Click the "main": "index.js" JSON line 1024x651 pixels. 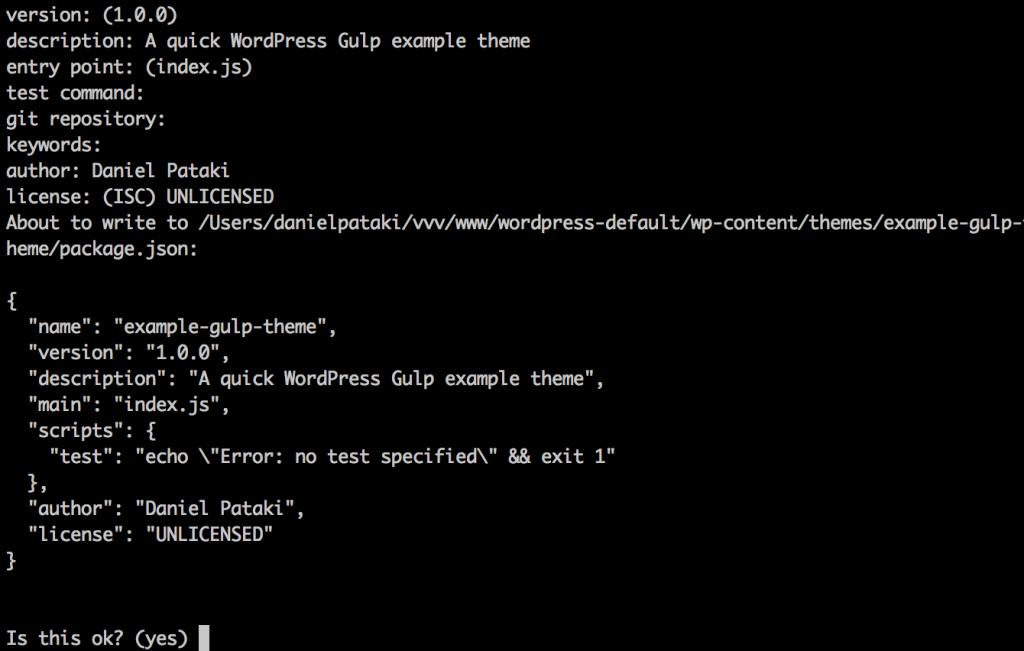point(130,405)
